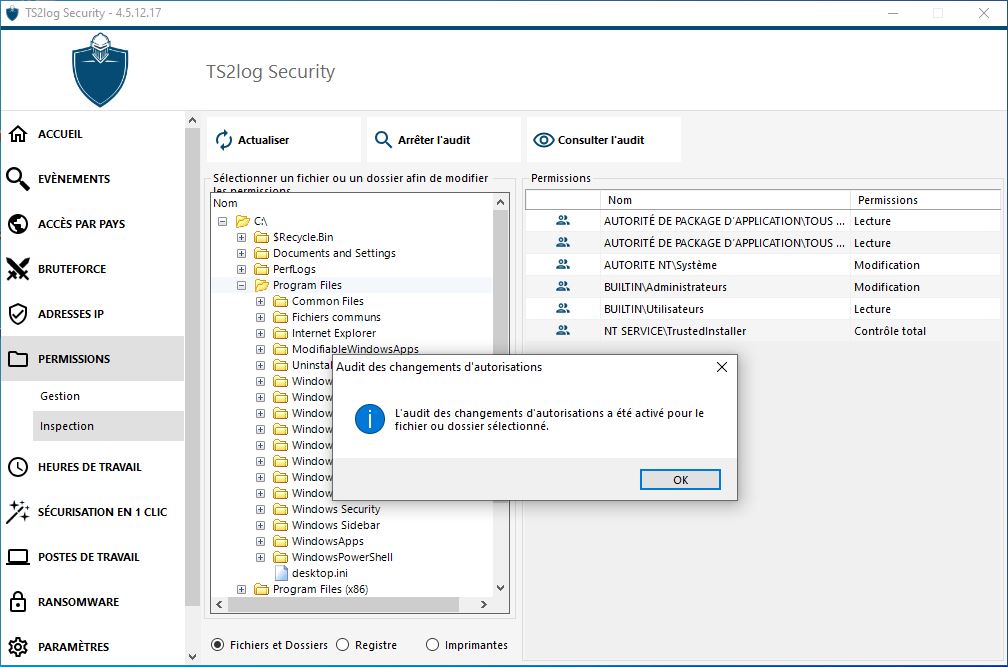The width and height of the screenshot is (1008, 667).
Task: Click the Nom column header in Permissions
Action: (725, 200)
